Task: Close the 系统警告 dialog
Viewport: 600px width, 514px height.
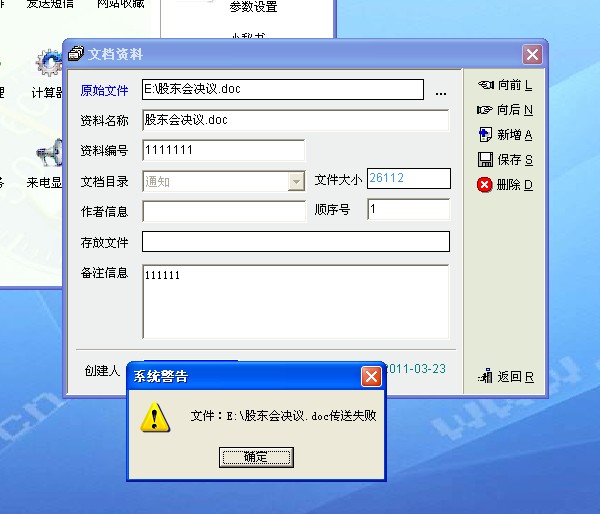Action: (x=371, y=377)
